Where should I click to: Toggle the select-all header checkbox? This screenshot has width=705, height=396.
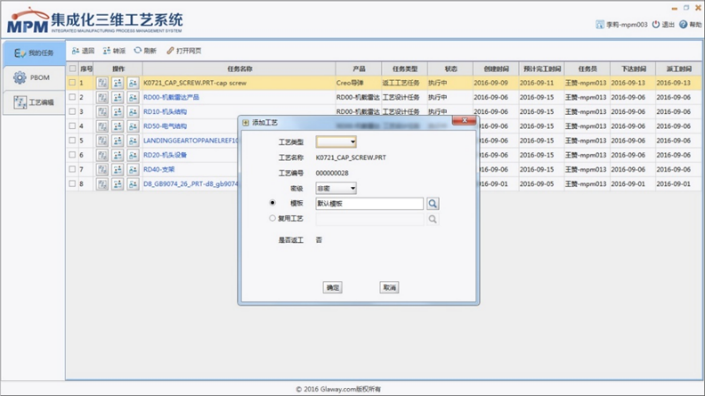click(72, 68)
